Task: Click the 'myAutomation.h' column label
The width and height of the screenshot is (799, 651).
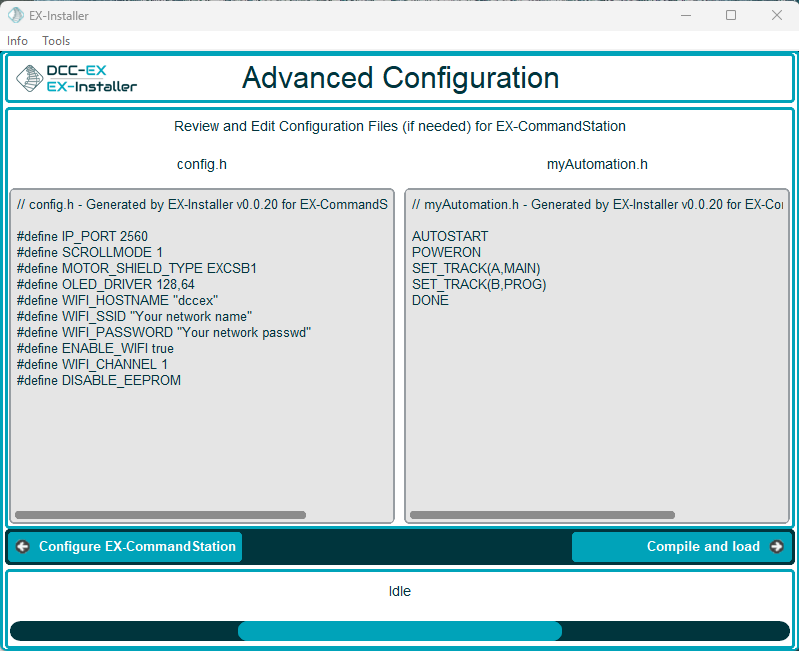Action: tap(597, 165)
